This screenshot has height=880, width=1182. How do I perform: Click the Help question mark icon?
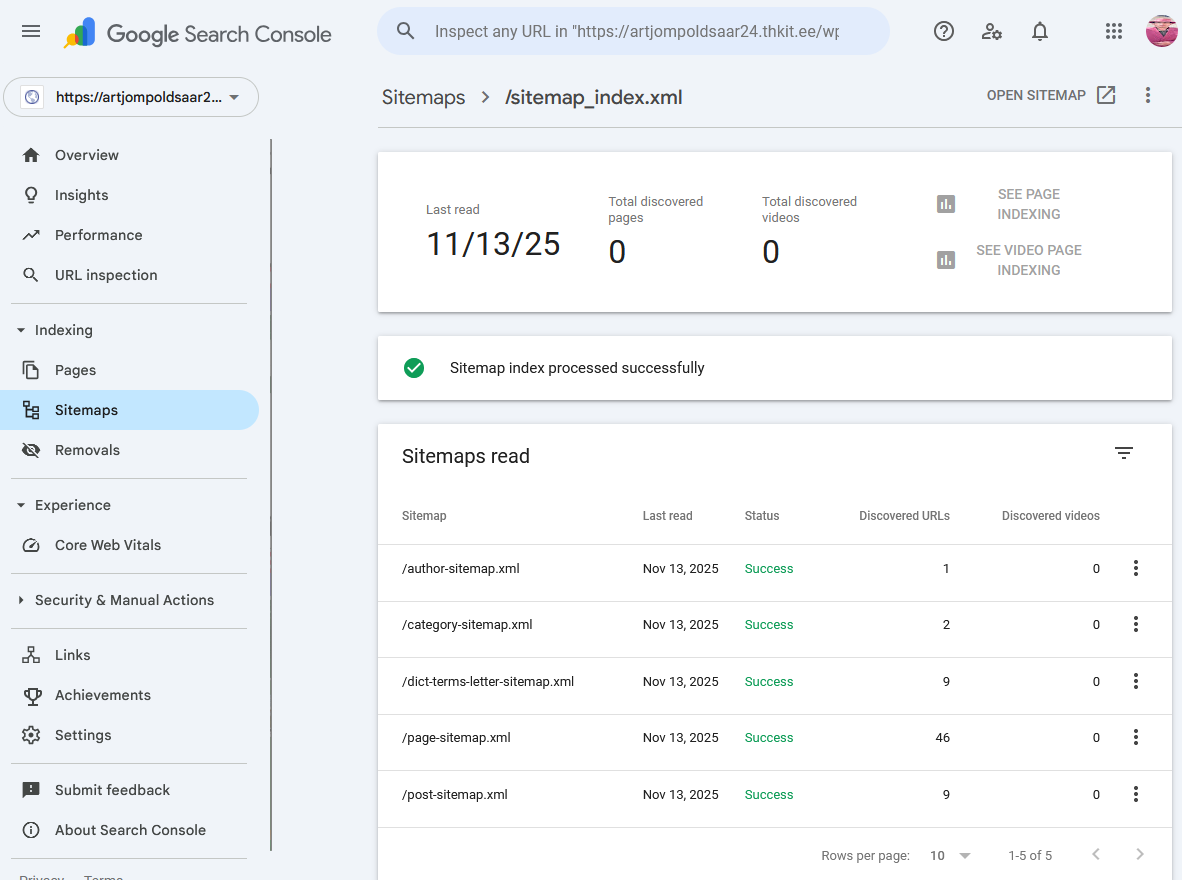coord(943,32)
